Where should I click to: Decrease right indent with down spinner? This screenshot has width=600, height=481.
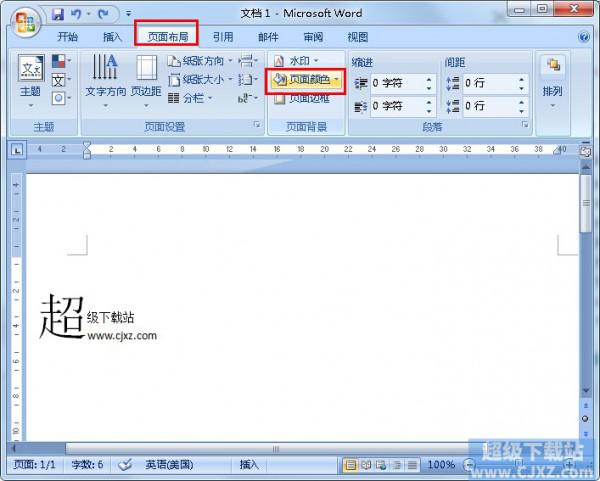(429, 111)
